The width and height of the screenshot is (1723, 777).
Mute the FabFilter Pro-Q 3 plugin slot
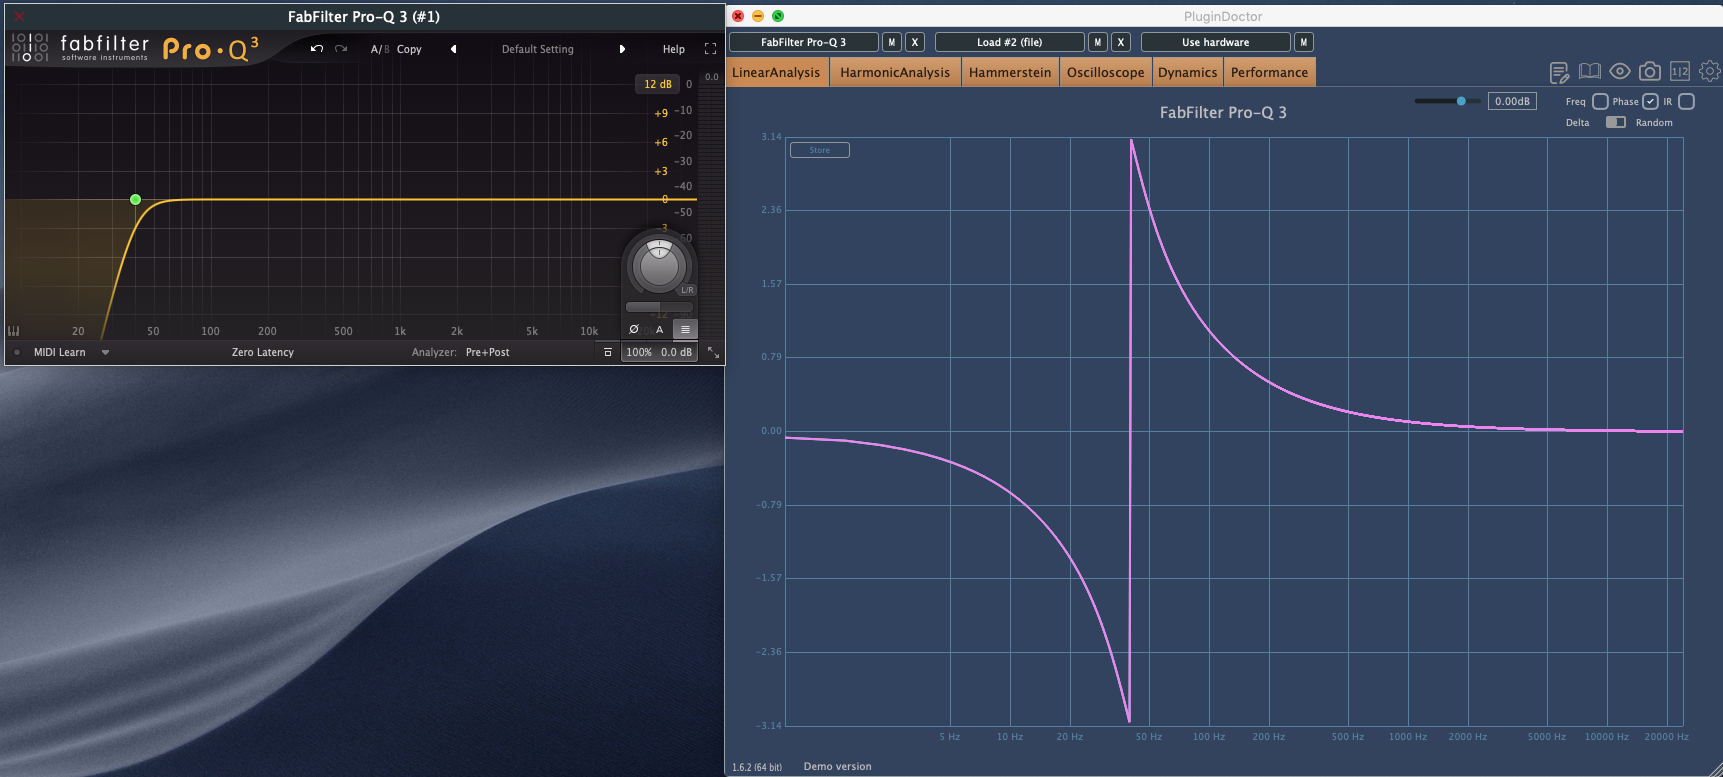[x=892, y=42]
